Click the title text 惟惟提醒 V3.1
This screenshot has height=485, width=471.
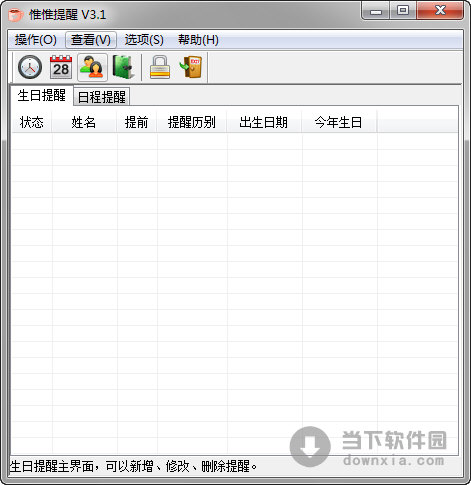68,15
